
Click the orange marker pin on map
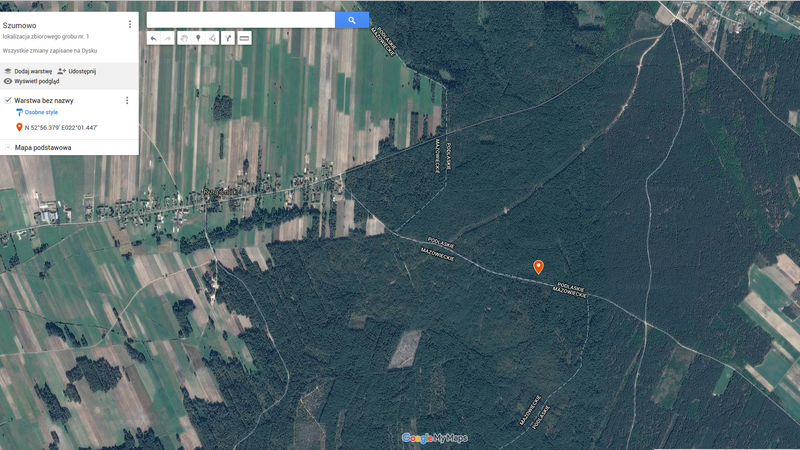[538, 265]
